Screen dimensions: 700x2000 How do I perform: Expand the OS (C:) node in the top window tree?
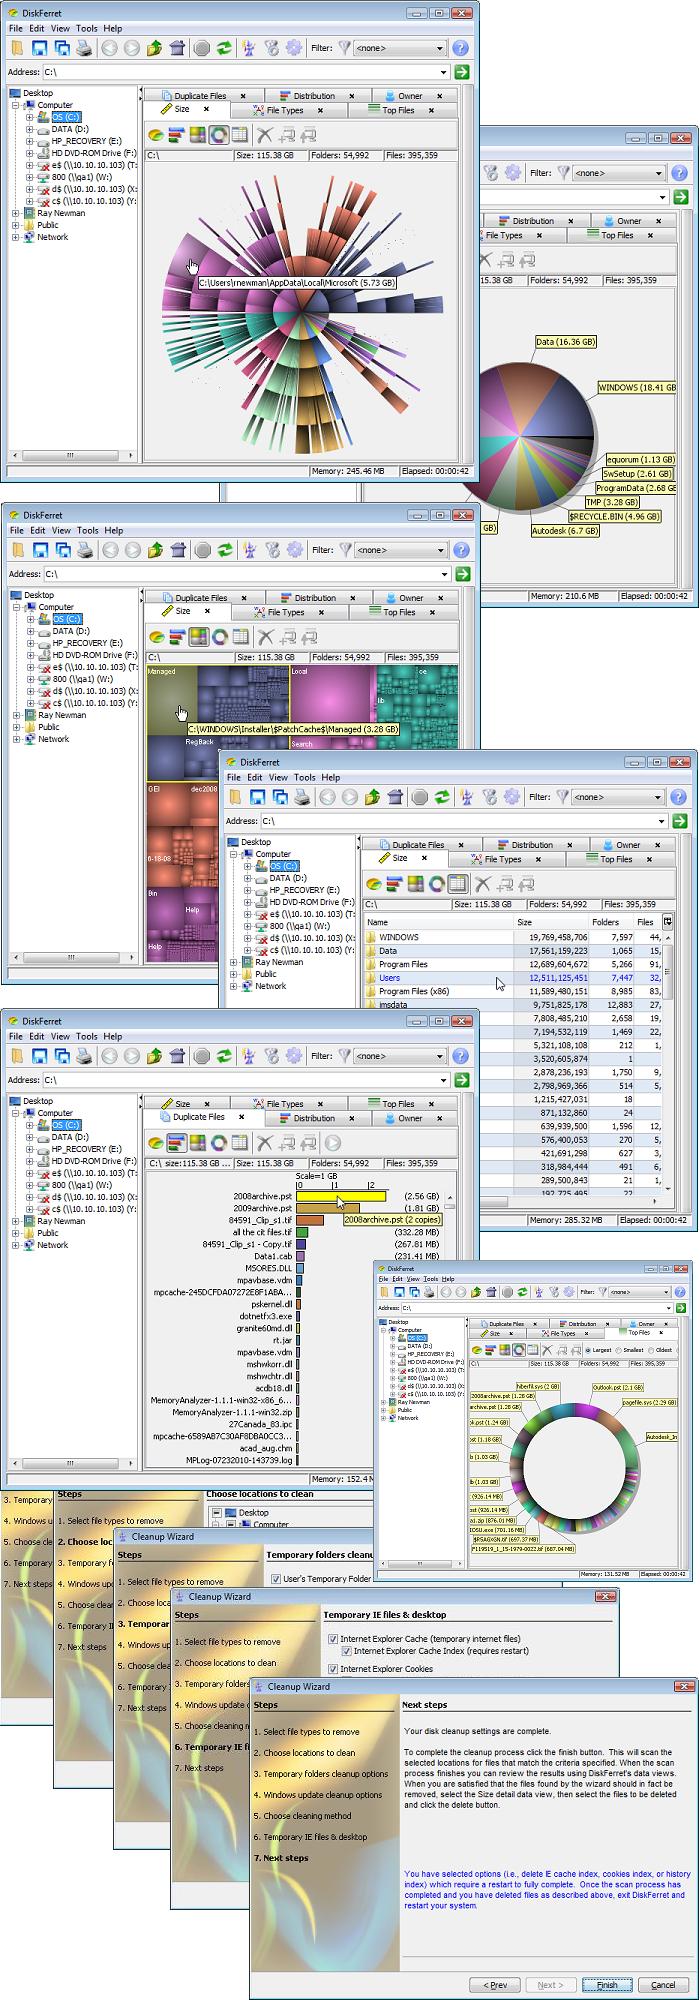(x=30, y=117)
